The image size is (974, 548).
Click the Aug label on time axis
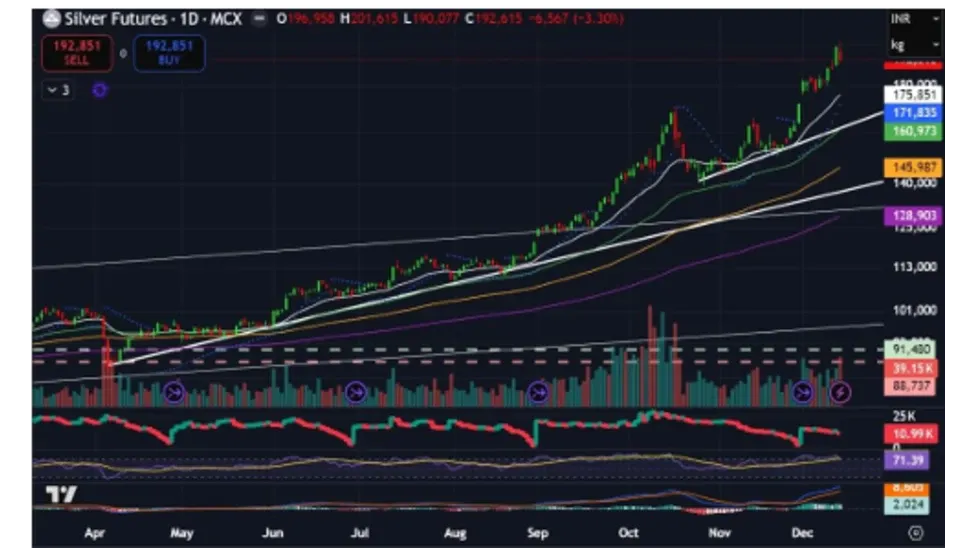tap(455, 533)
